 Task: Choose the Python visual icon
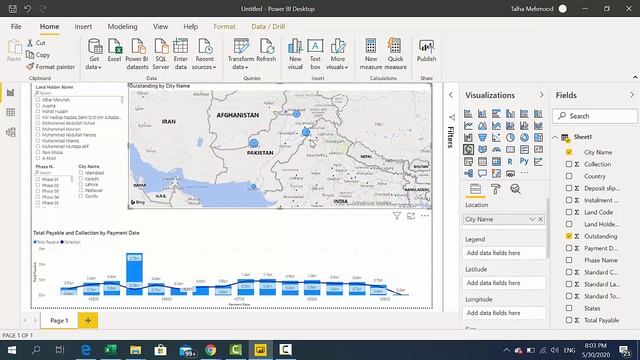(x=524, y=162)
